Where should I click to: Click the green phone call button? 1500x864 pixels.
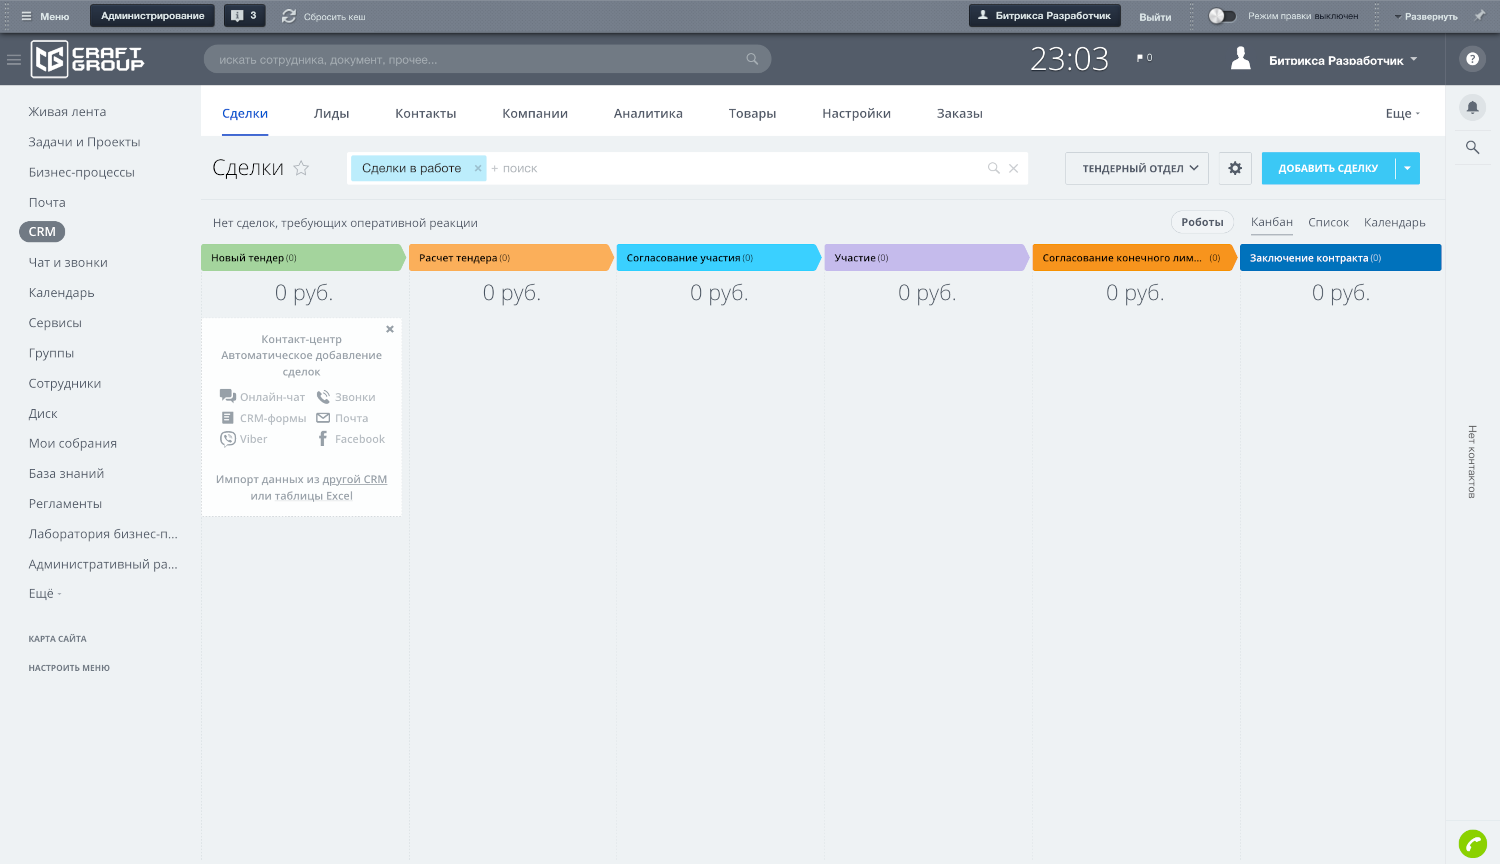[1472, 844]
